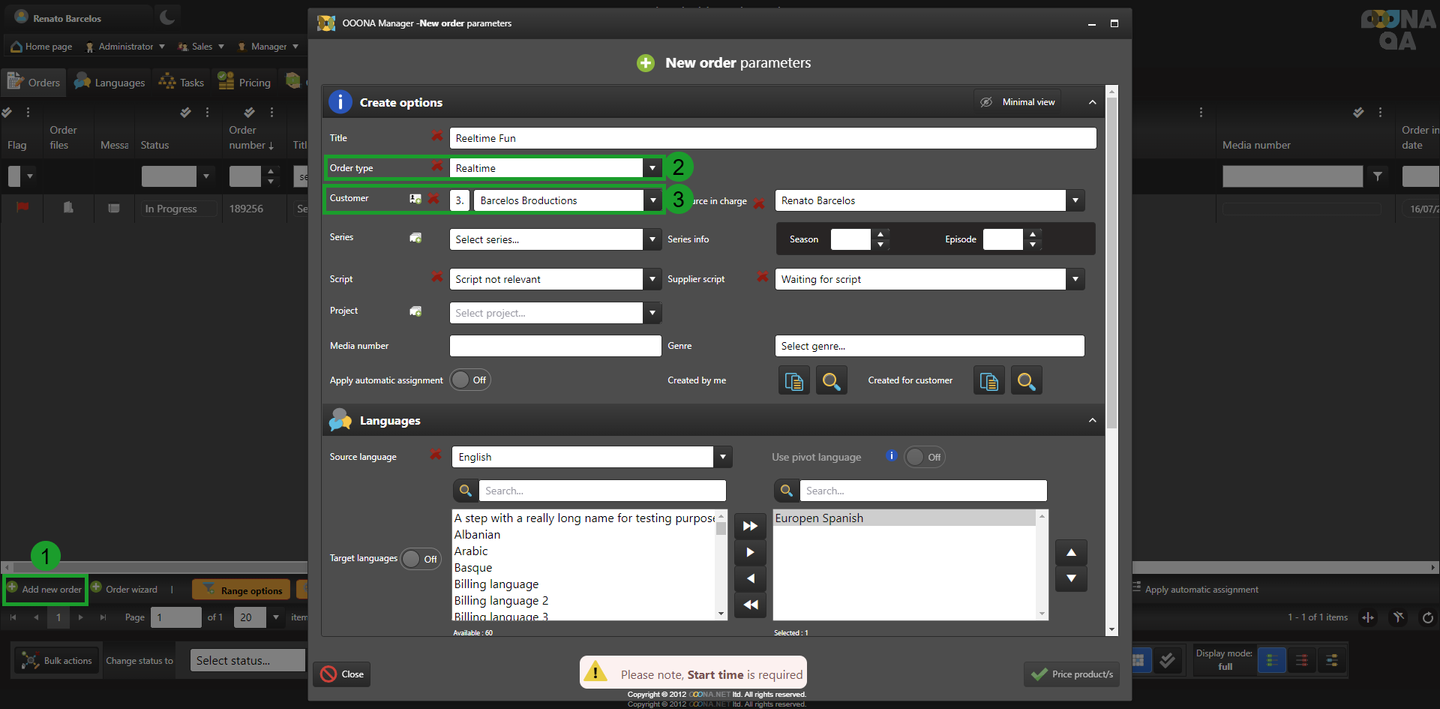The image size is (1440, 709).
Task: Click the blue info icon near pivot language
Action: pyautogui.click(x=891, y=456)
